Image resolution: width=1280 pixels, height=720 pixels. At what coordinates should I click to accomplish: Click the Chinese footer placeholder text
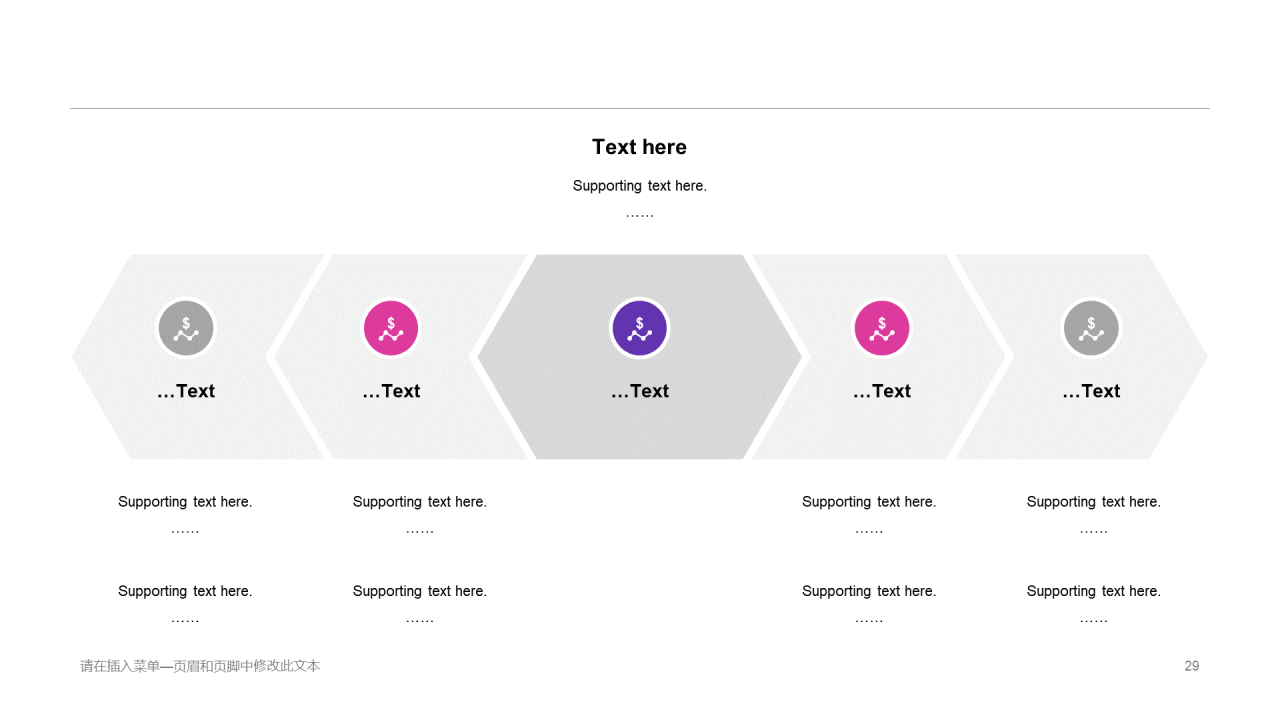200,666
